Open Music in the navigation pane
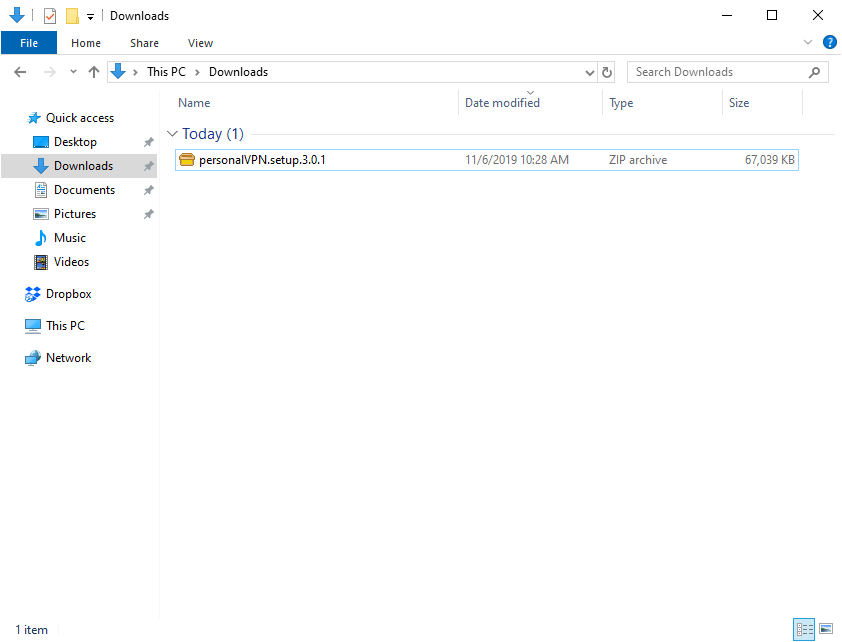Viewport: 842px width, 642px height. [x=70, y=238]
